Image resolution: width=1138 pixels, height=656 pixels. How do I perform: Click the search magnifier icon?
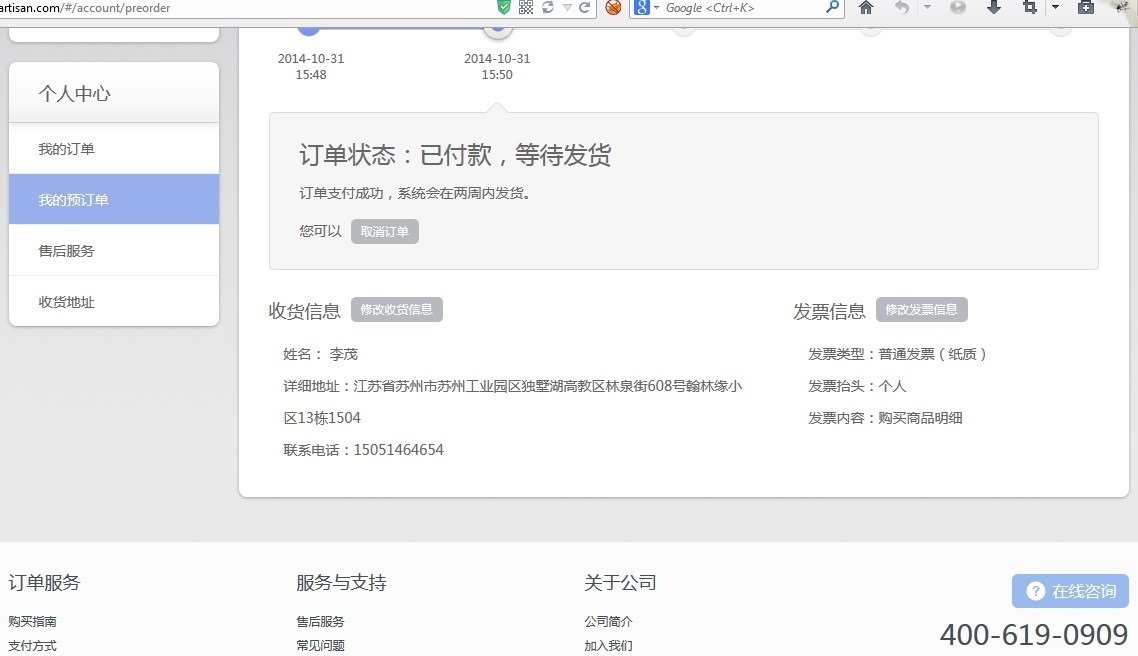(x=832, y=7)
